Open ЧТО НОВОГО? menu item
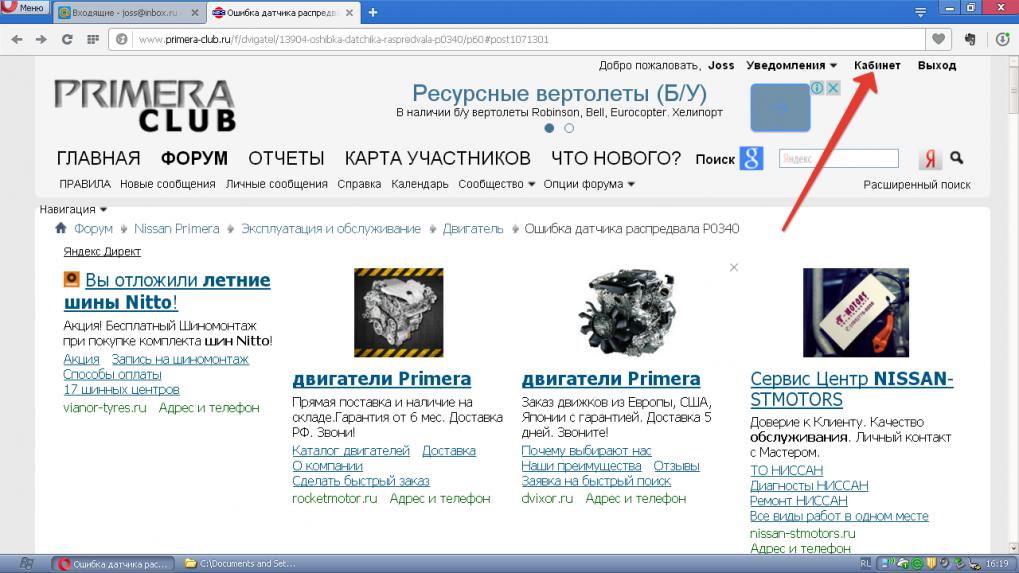 click(615, 158)
